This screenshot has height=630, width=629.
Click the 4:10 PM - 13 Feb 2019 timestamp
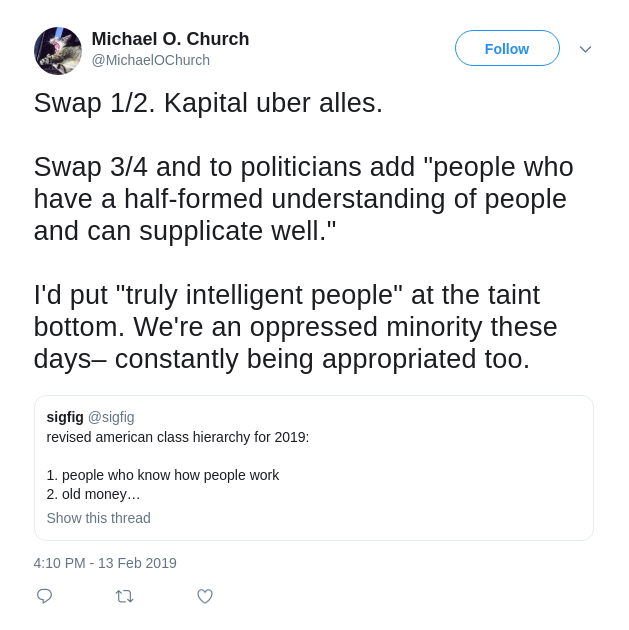point(105,563)
